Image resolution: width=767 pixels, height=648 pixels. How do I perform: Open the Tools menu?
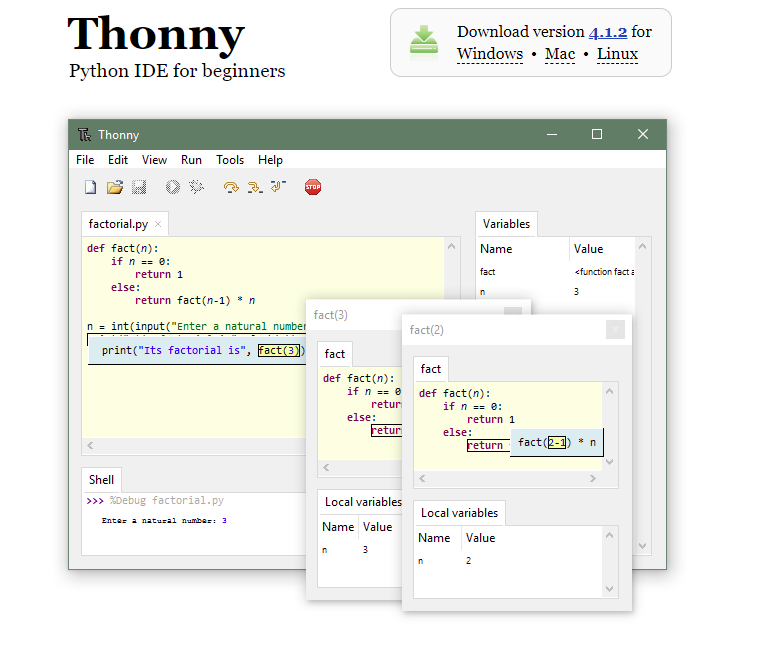(x=230, y=160)
